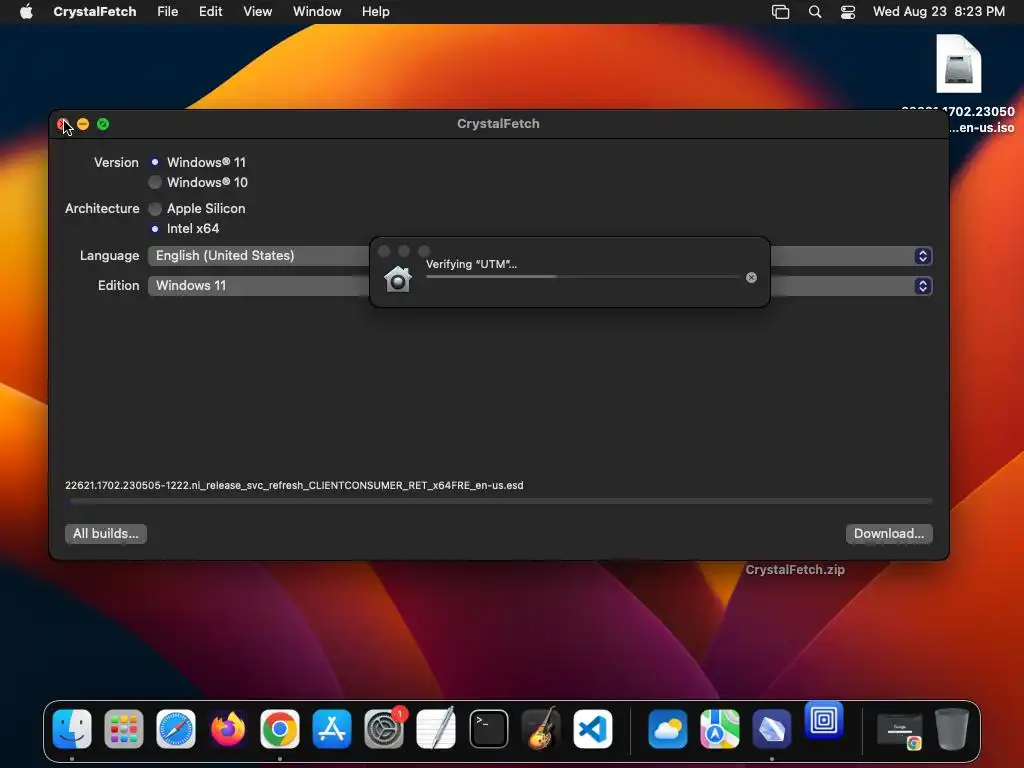Click the Edition dropdown stepper arrows
Viewport: 1024px width, 768px height.
922,285
